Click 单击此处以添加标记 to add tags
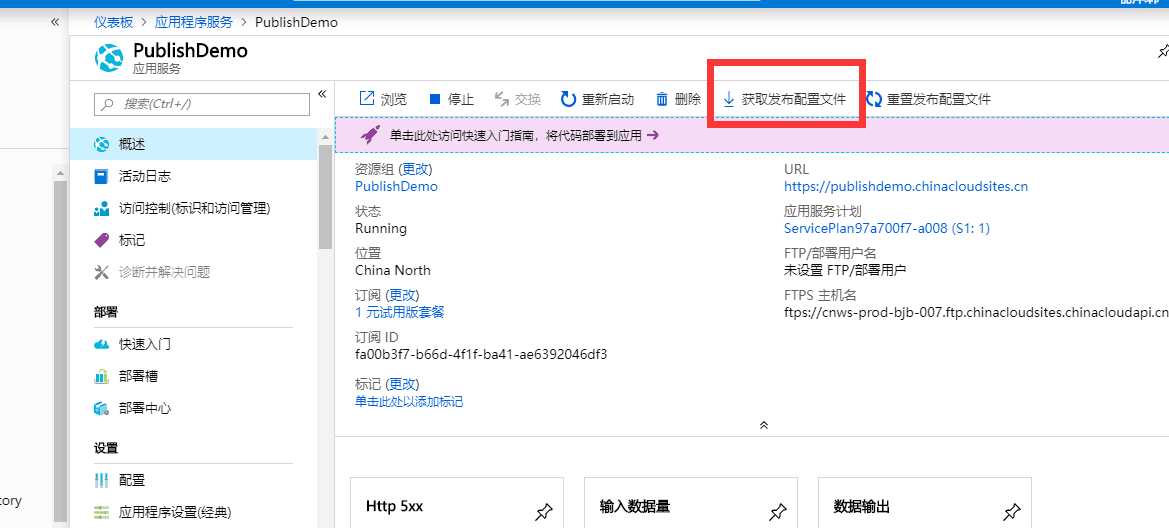1169x528 pixels. (409, 402)
